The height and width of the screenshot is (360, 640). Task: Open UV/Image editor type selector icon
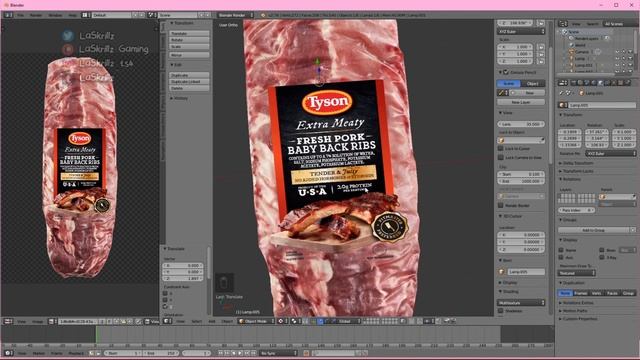8,322
